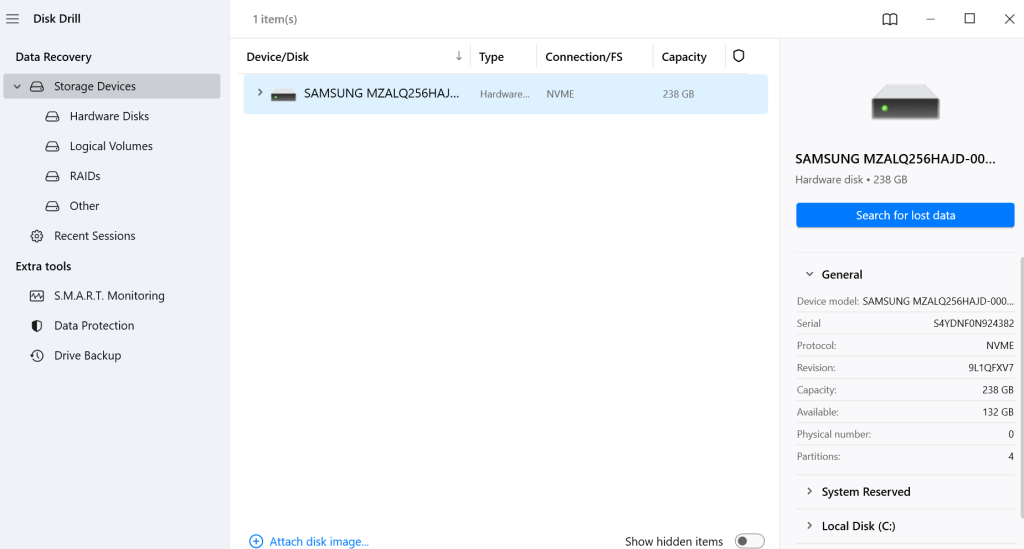Click the Data Protection shield icon
This screenshot has width=1024, height=549.
coord(37,326)
